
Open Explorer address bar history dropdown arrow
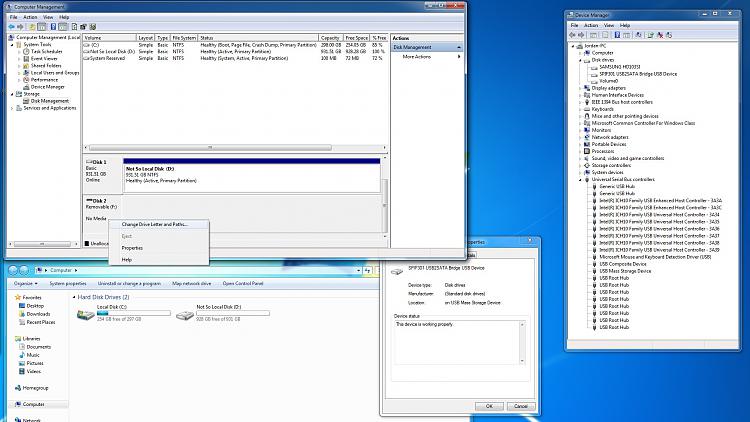tap(358, 270)
